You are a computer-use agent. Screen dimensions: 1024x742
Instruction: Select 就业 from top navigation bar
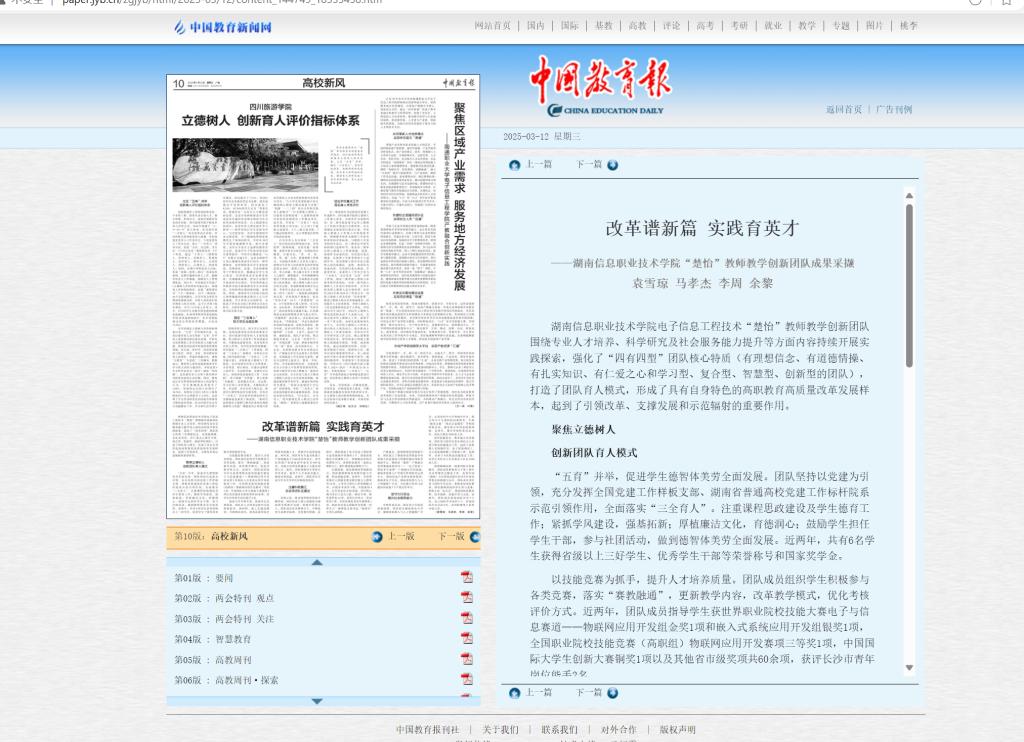click(x=773, y=26)
